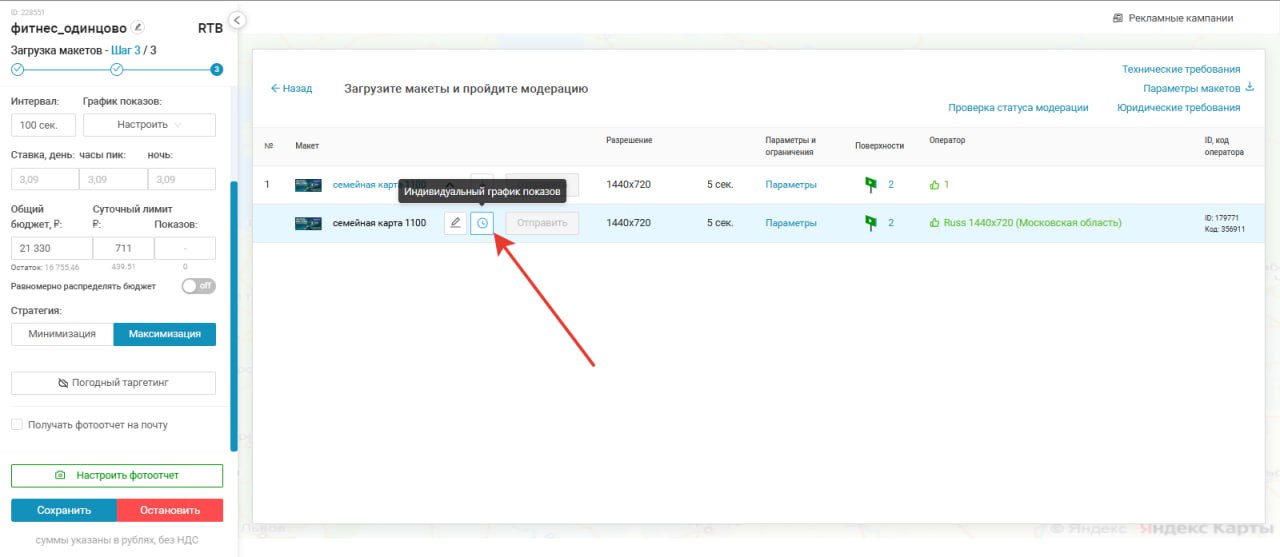1280x557 pixels.
Task: Click семейная карта 1100 name in highlighted row
Action: coord(380,223)
